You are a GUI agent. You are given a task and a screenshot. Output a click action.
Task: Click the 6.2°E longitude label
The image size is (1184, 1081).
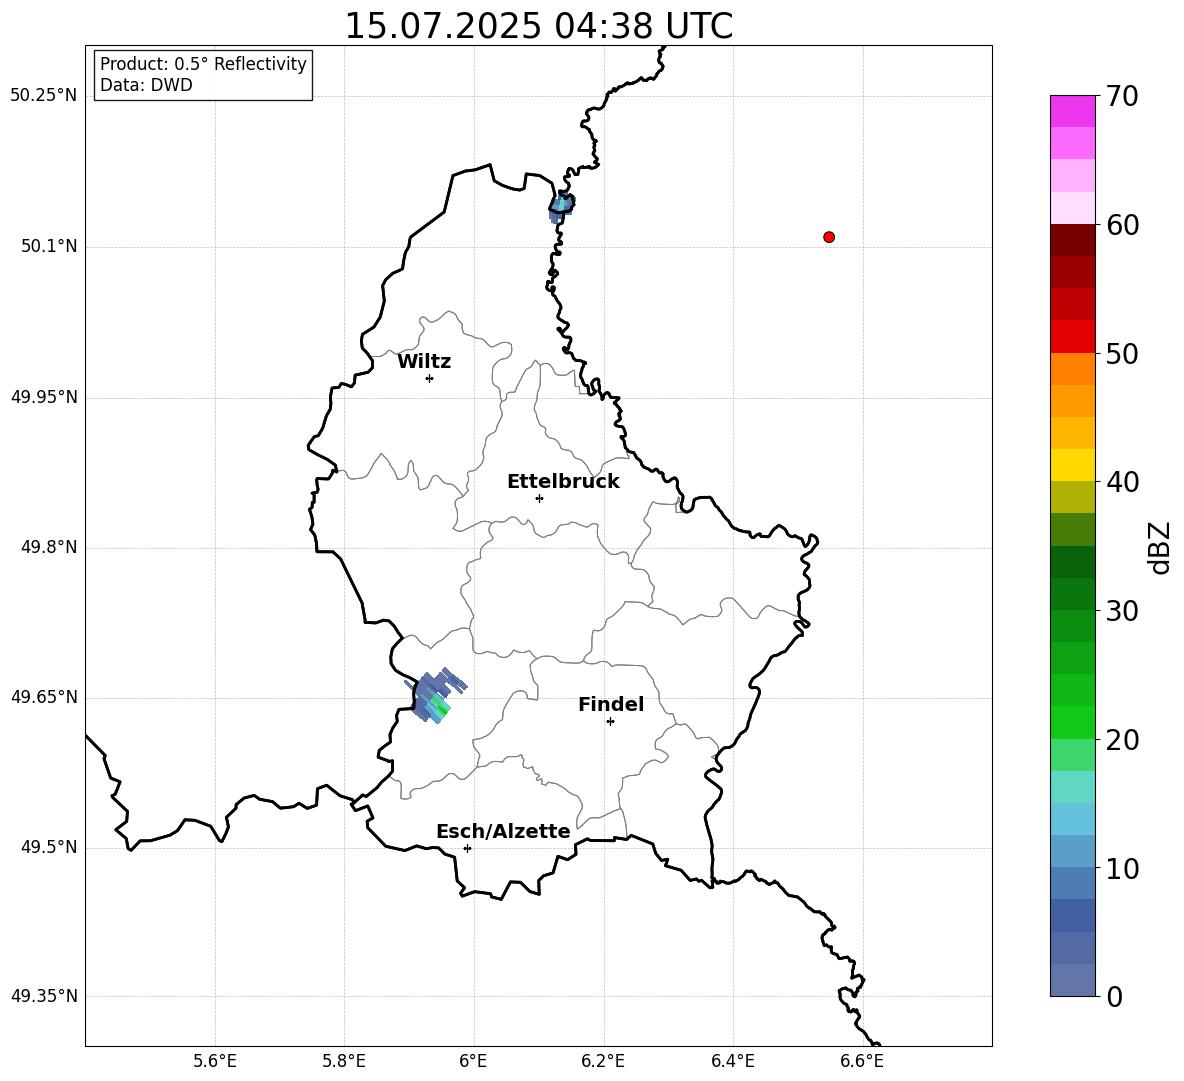click(603, 1061)
